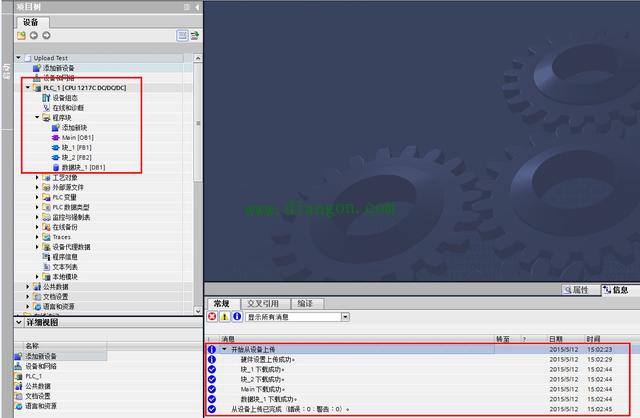The image size is (640, 418).
Task: Click the back navigation arrow in project tree toolbar
Action: [35, 35]
